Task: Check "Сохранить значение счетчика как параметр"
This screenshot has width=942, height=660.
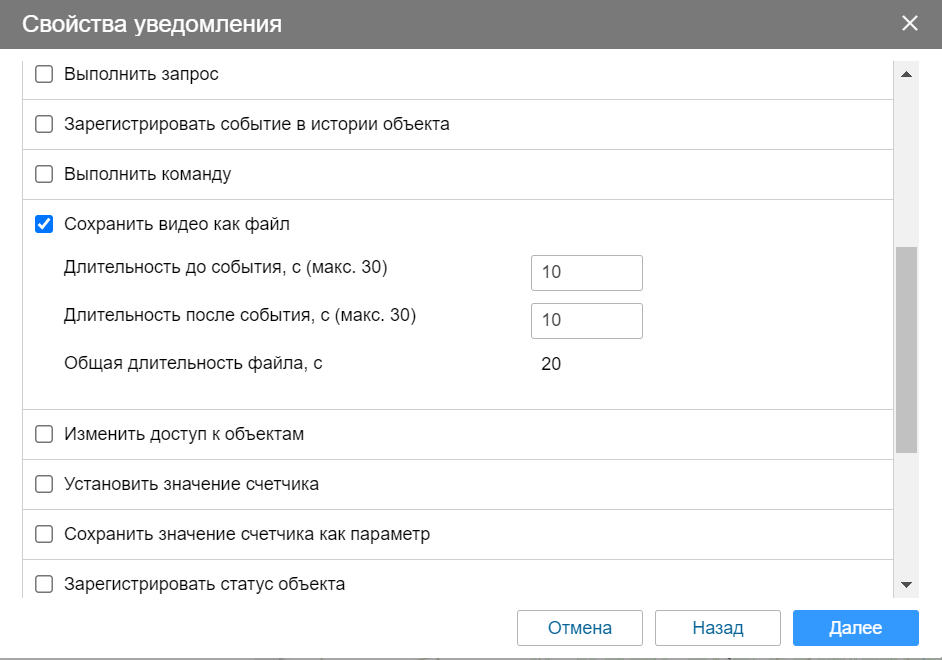Action: point(44,534)
